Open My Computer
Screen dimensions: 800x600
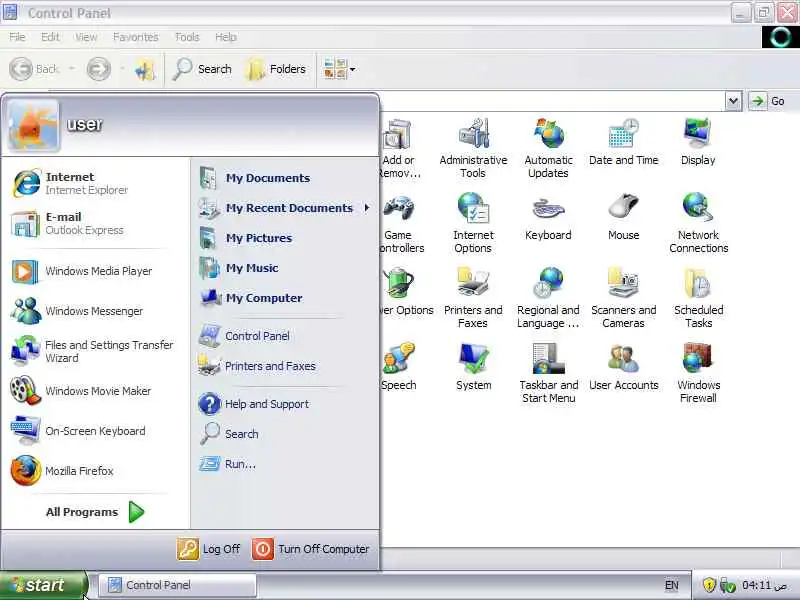click(x=284, y=298)
